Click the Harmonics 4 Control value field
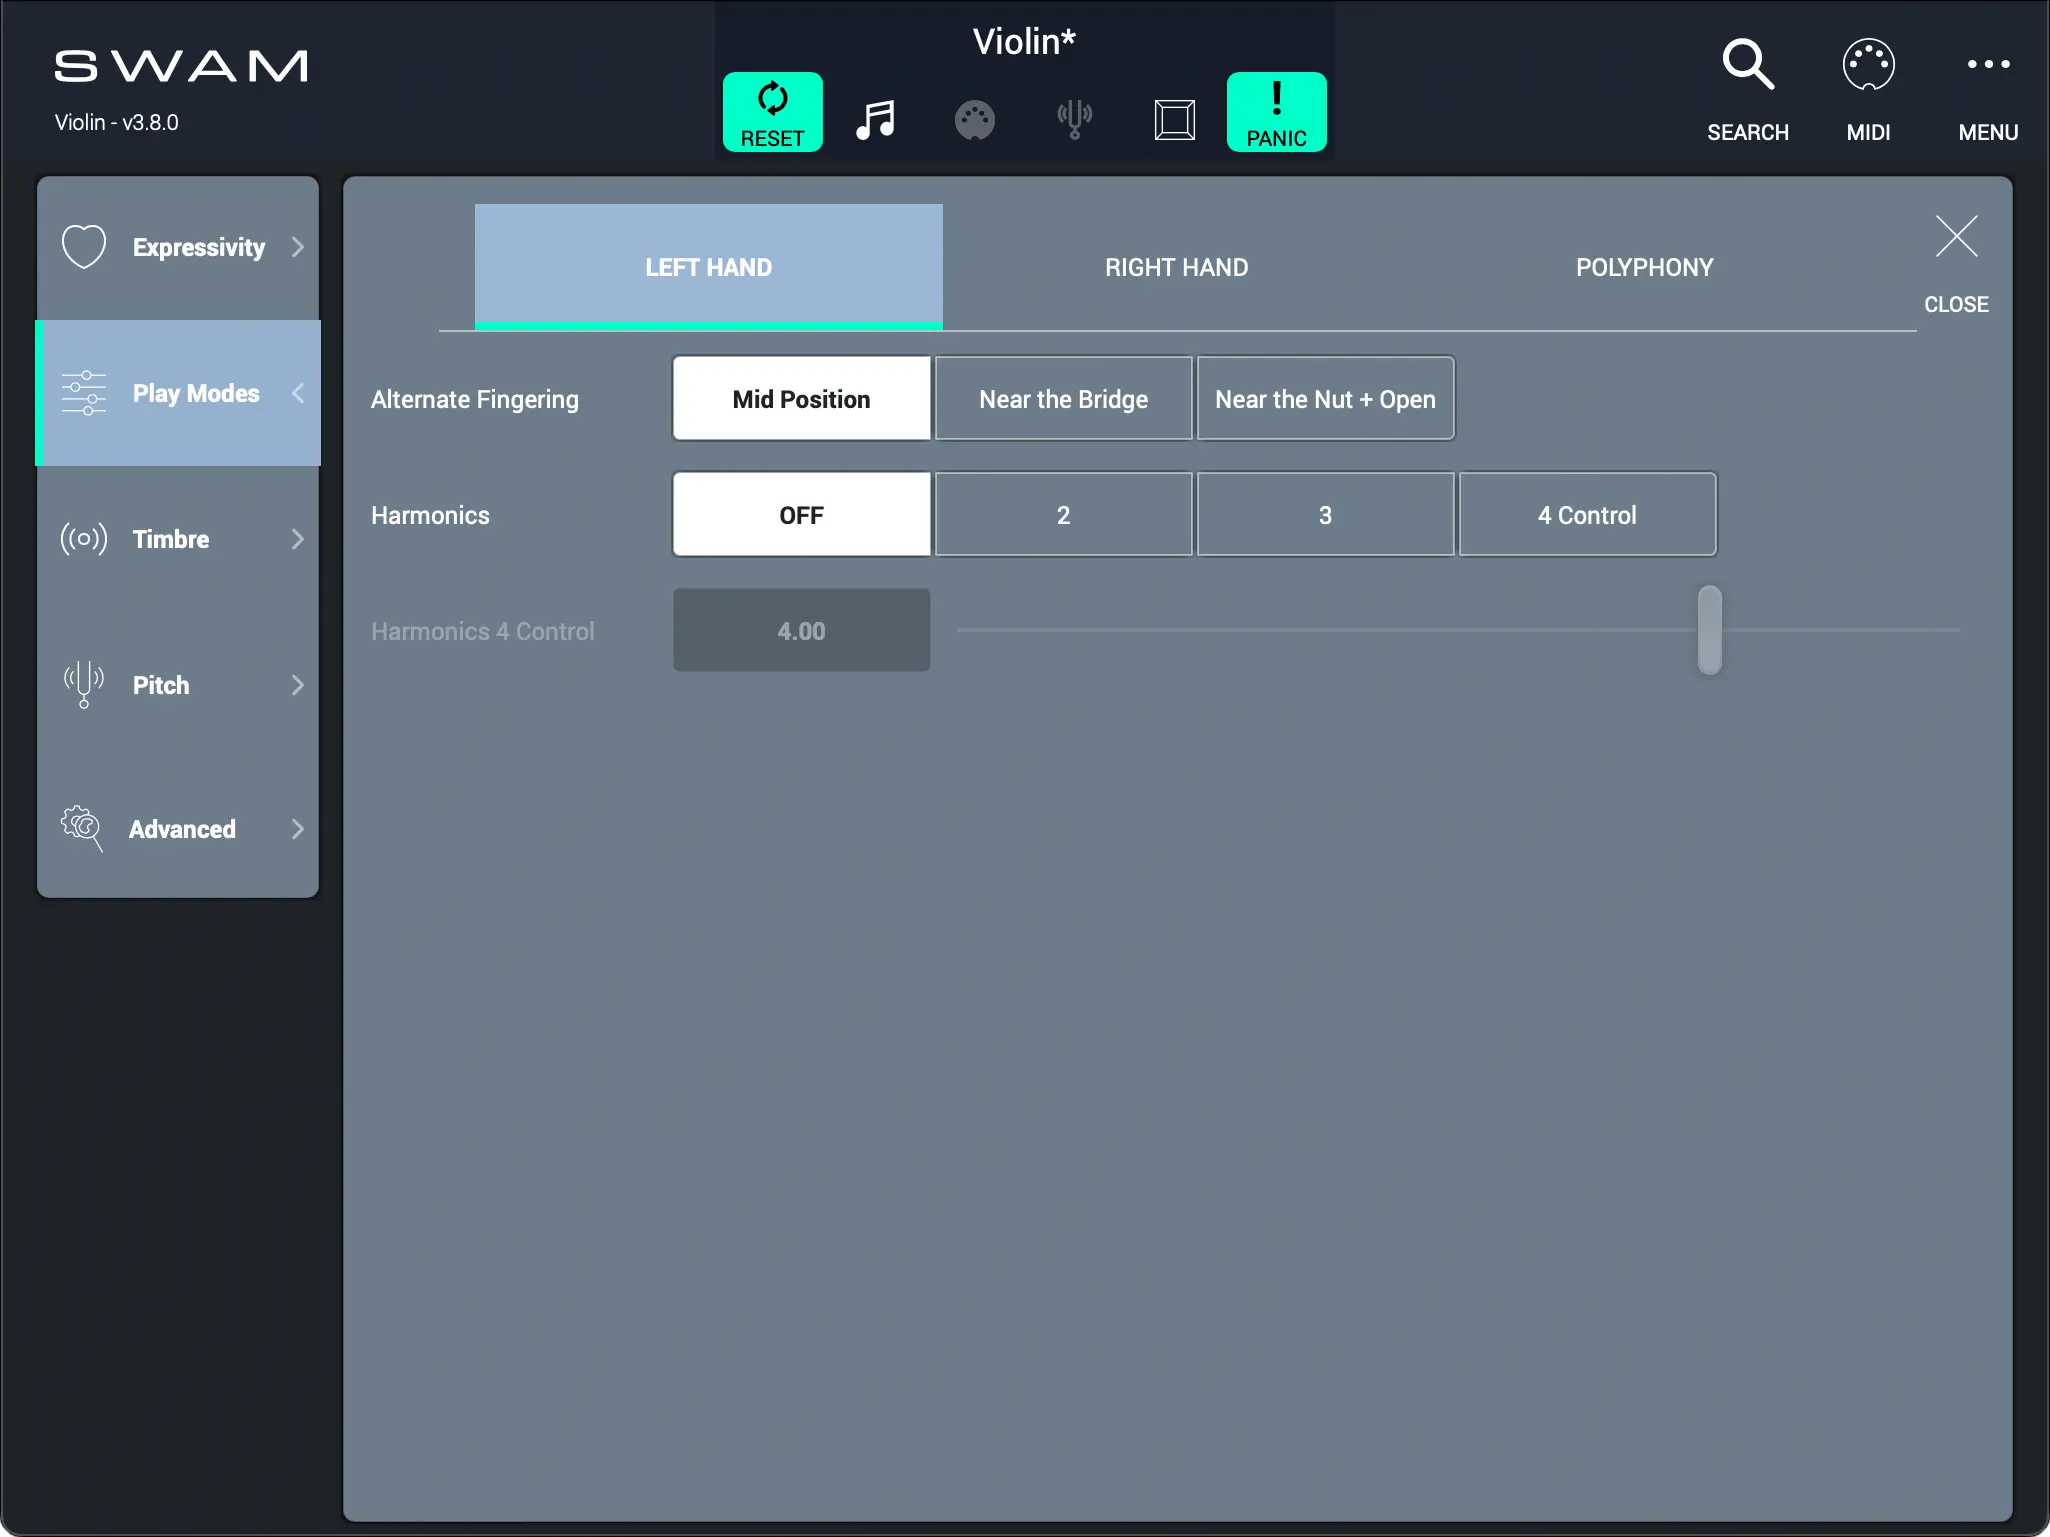 (x=801, y=631)
